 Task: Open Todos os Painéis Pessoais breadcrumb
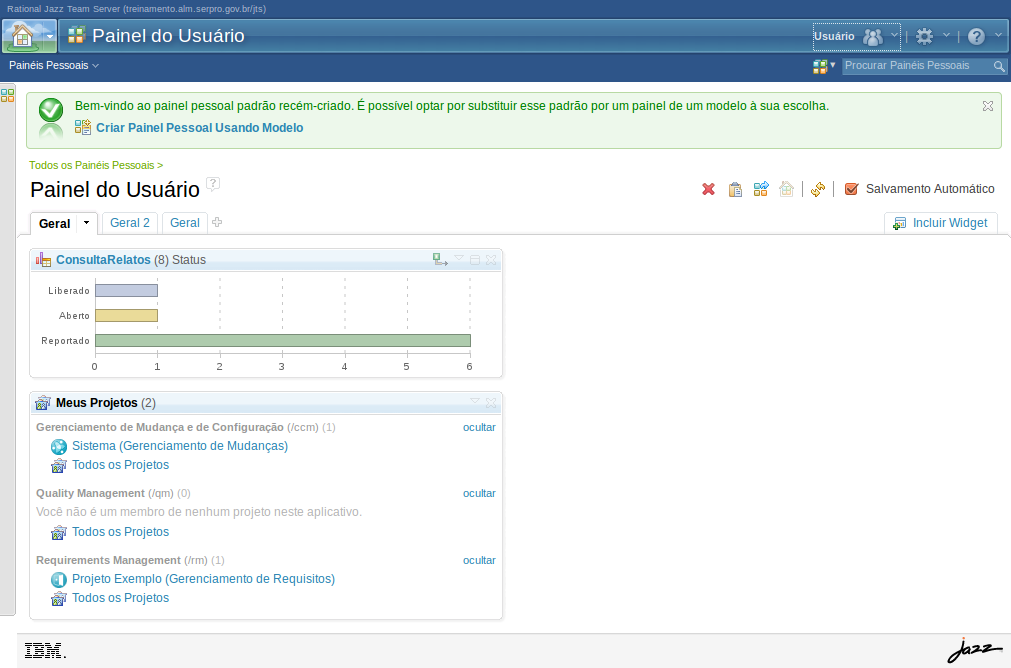[x=96, y=165]
